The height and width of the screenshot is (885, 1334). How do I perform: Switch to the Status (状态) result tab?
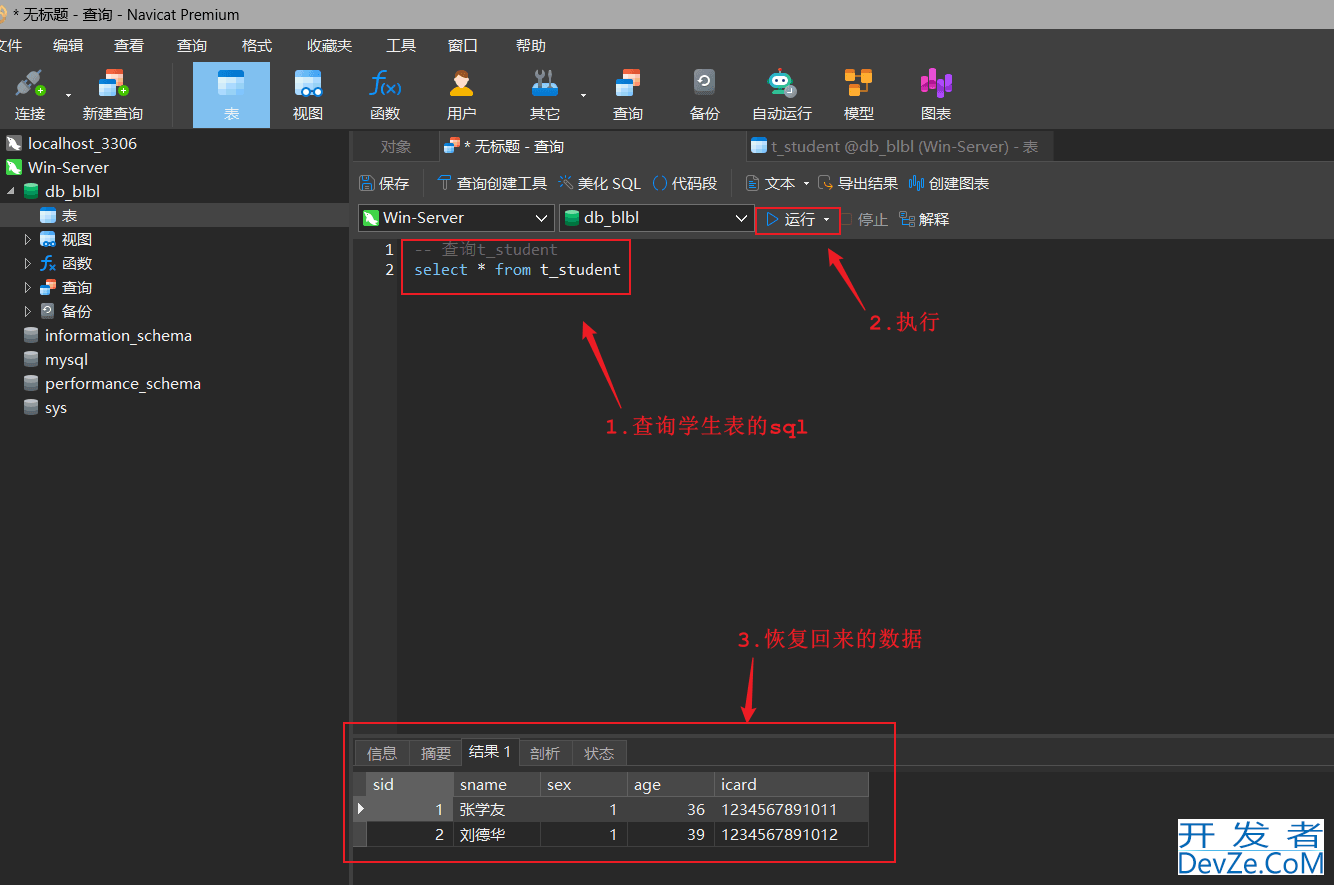click(x=600, y=753)
